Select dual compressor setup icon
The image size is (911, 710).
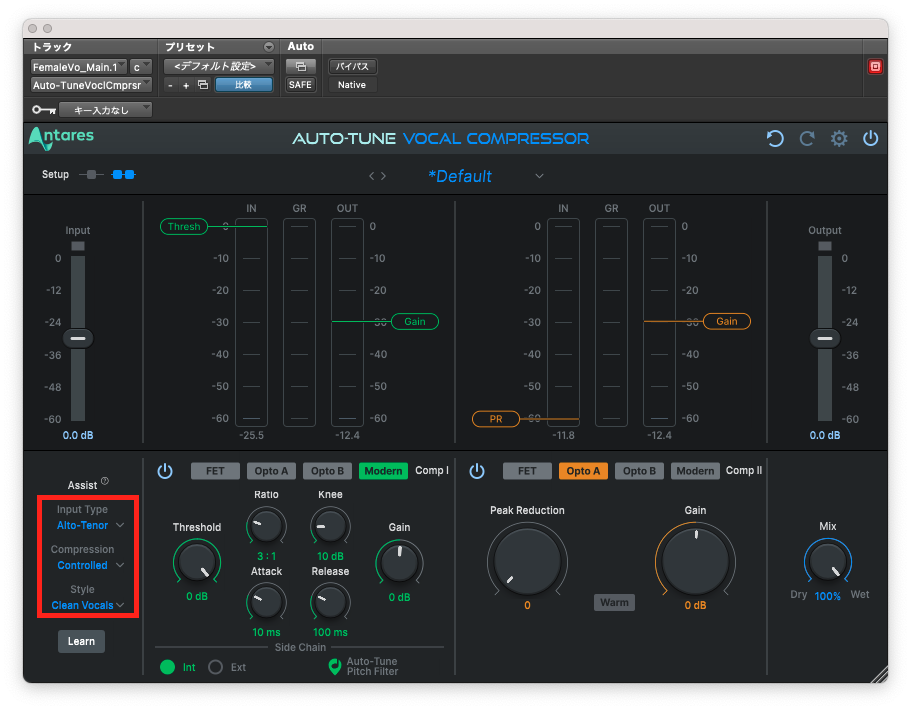[x=123, y=174]
